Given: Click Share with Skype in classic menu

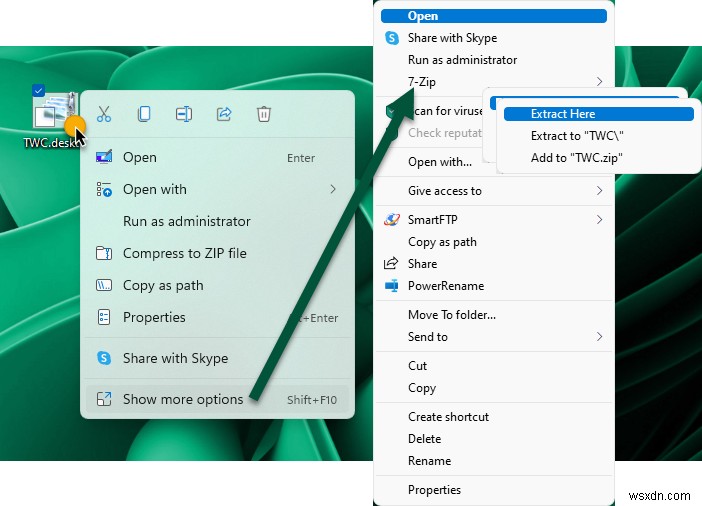Looking at the screenshot, I should tap(494, 38).
